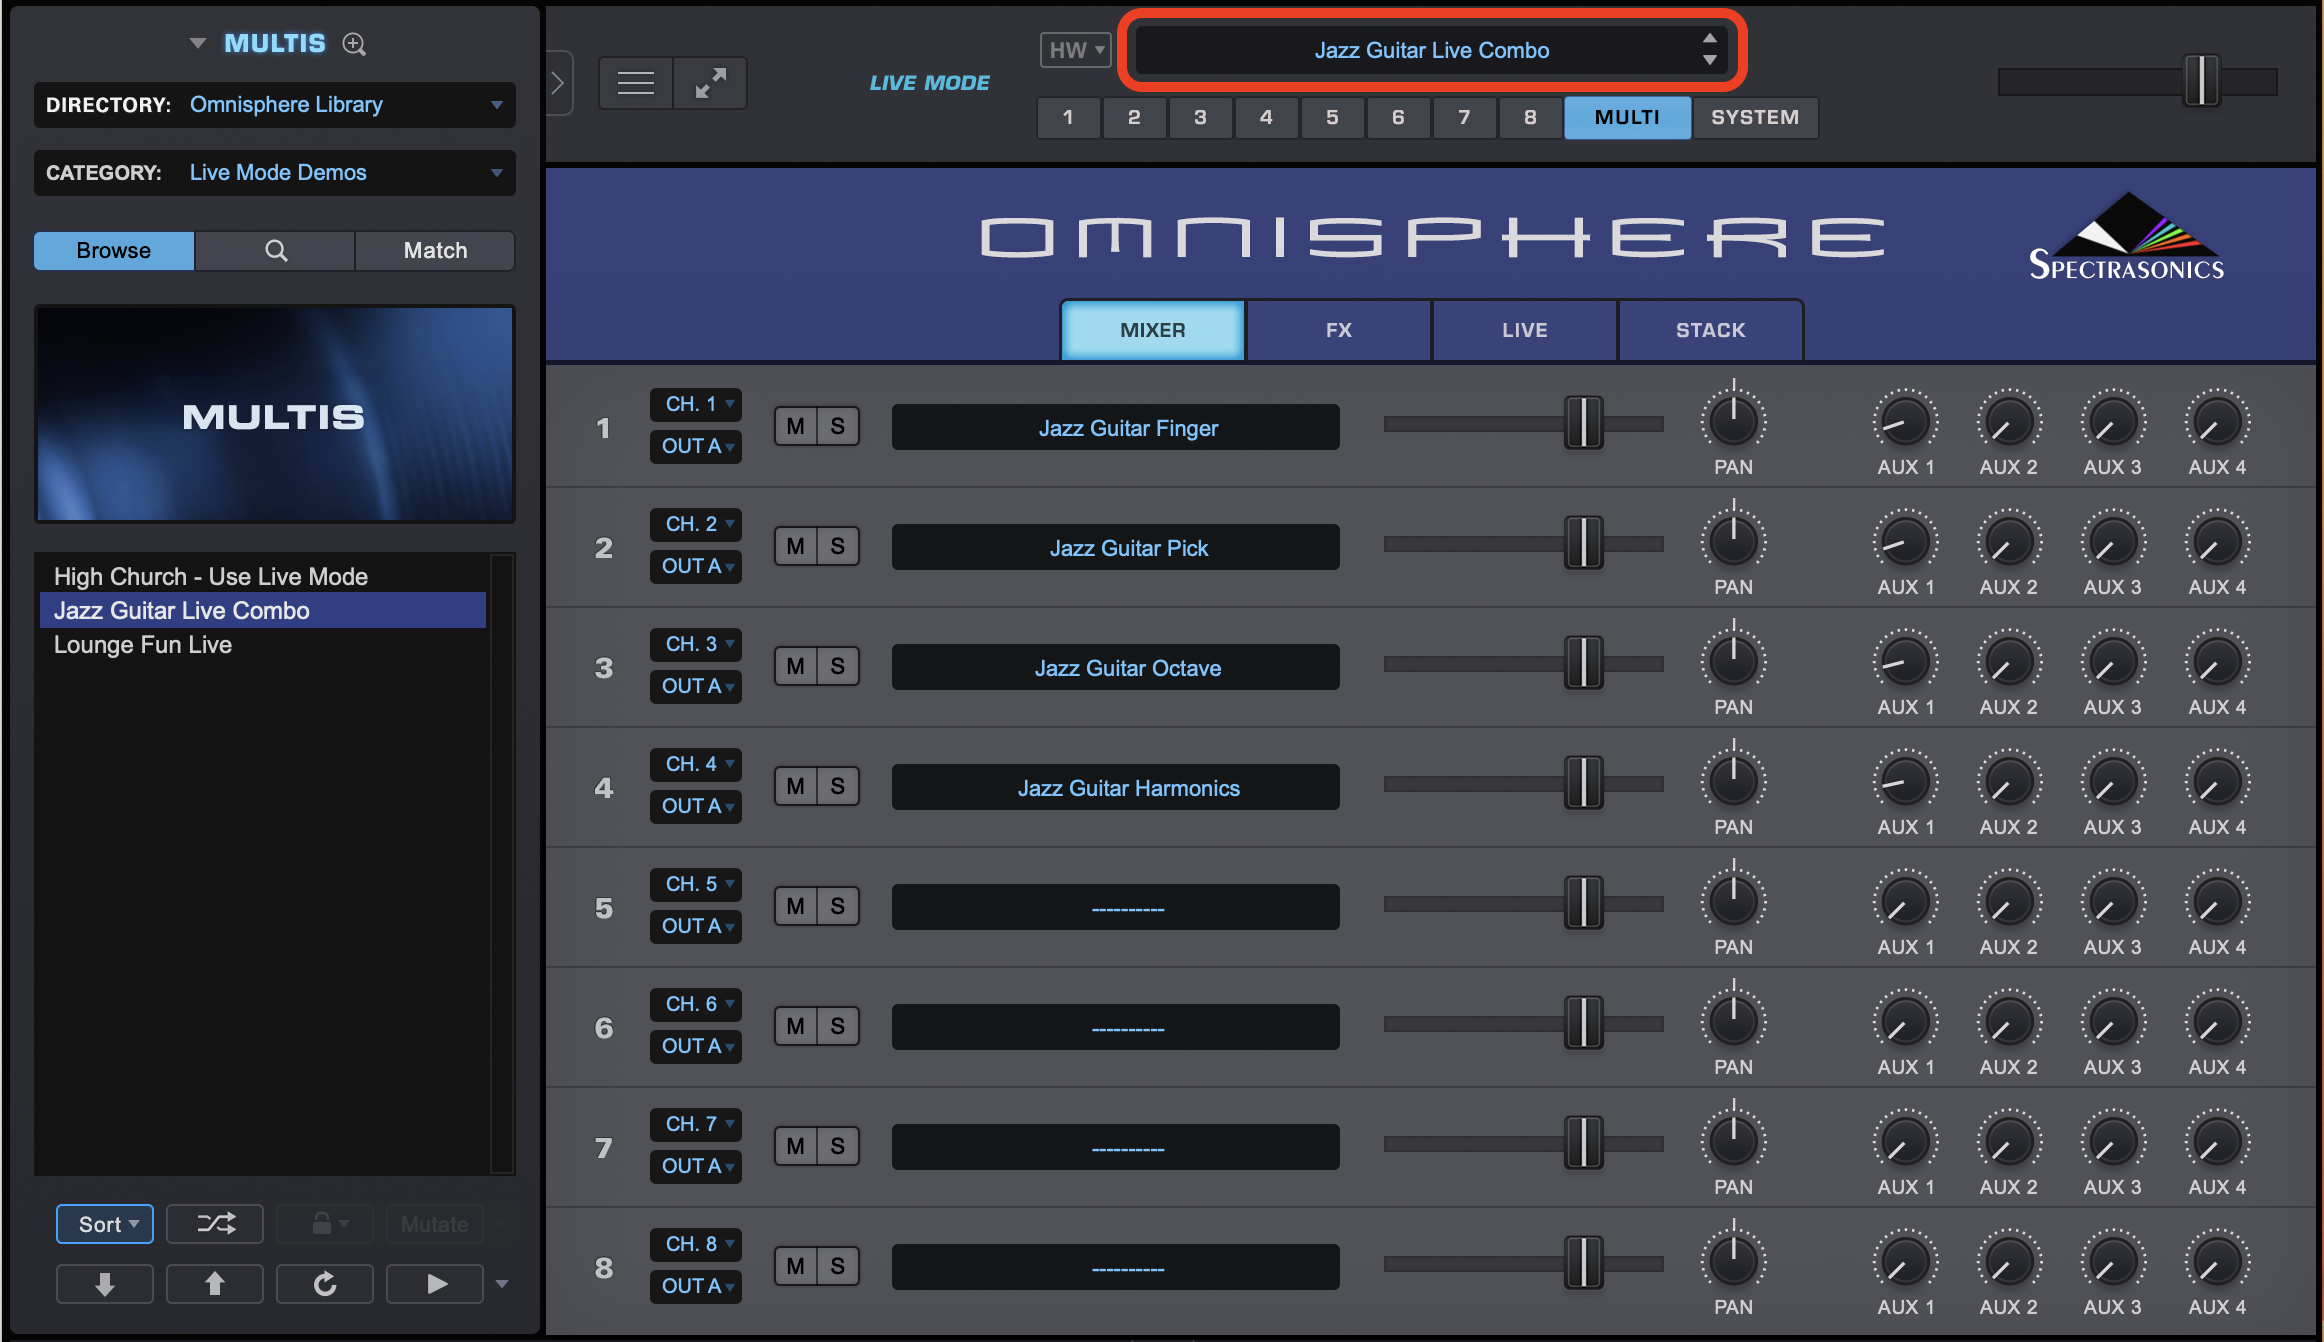Image resolution: width=2324 pixels, height=1342 pixels.
Task: Select part tab 1
Action: click(x=1069, y=118)
